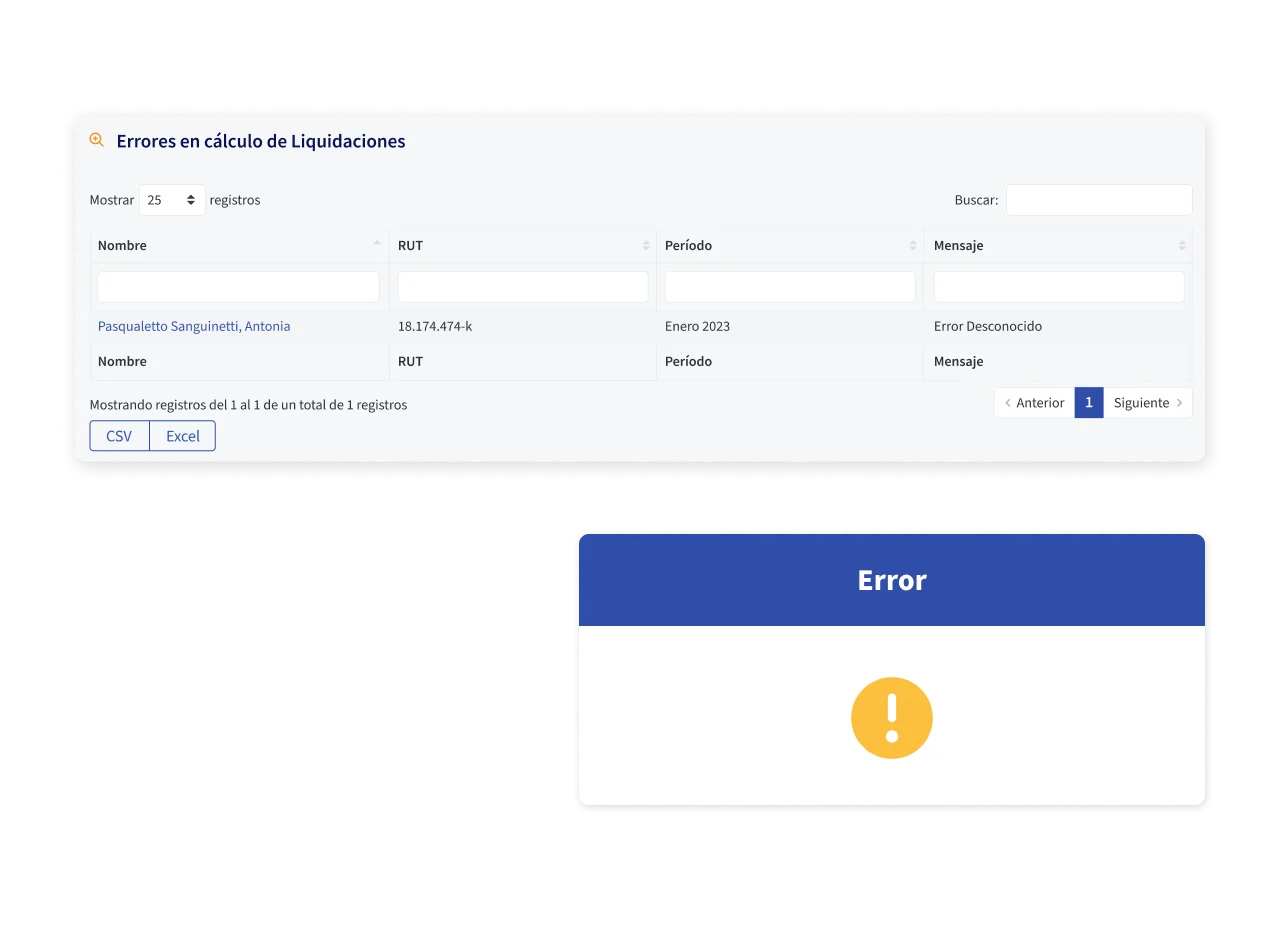Click the yellow exclamation warning icon

(x=892, y=718)
